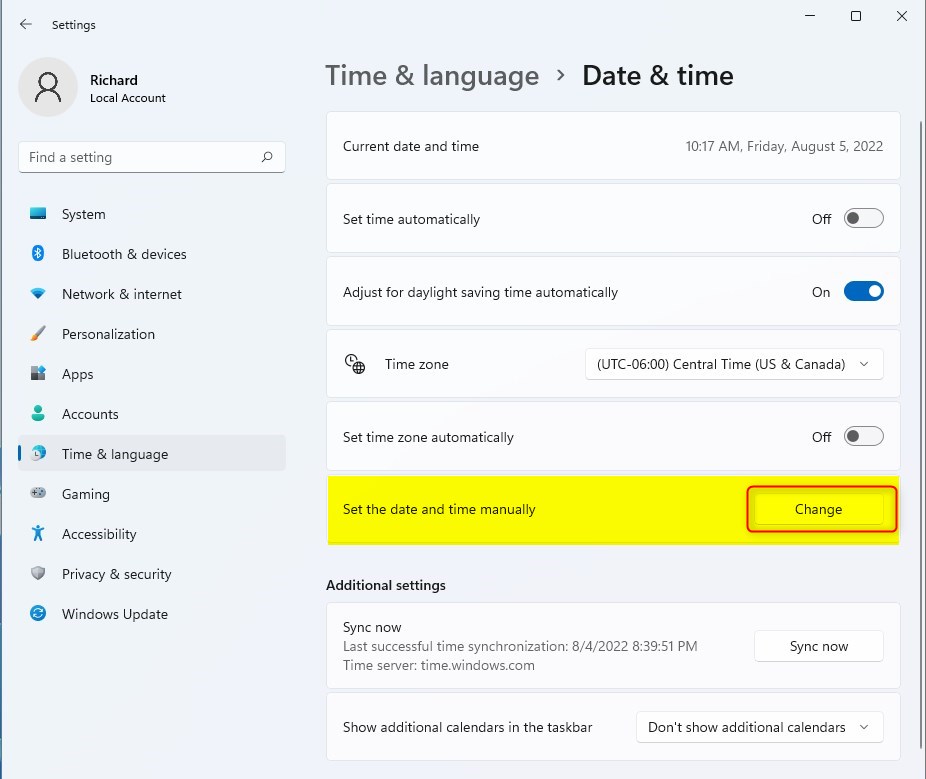Click the back arrow in Settings header
The image size is (926, 779).
pos(26,24)
